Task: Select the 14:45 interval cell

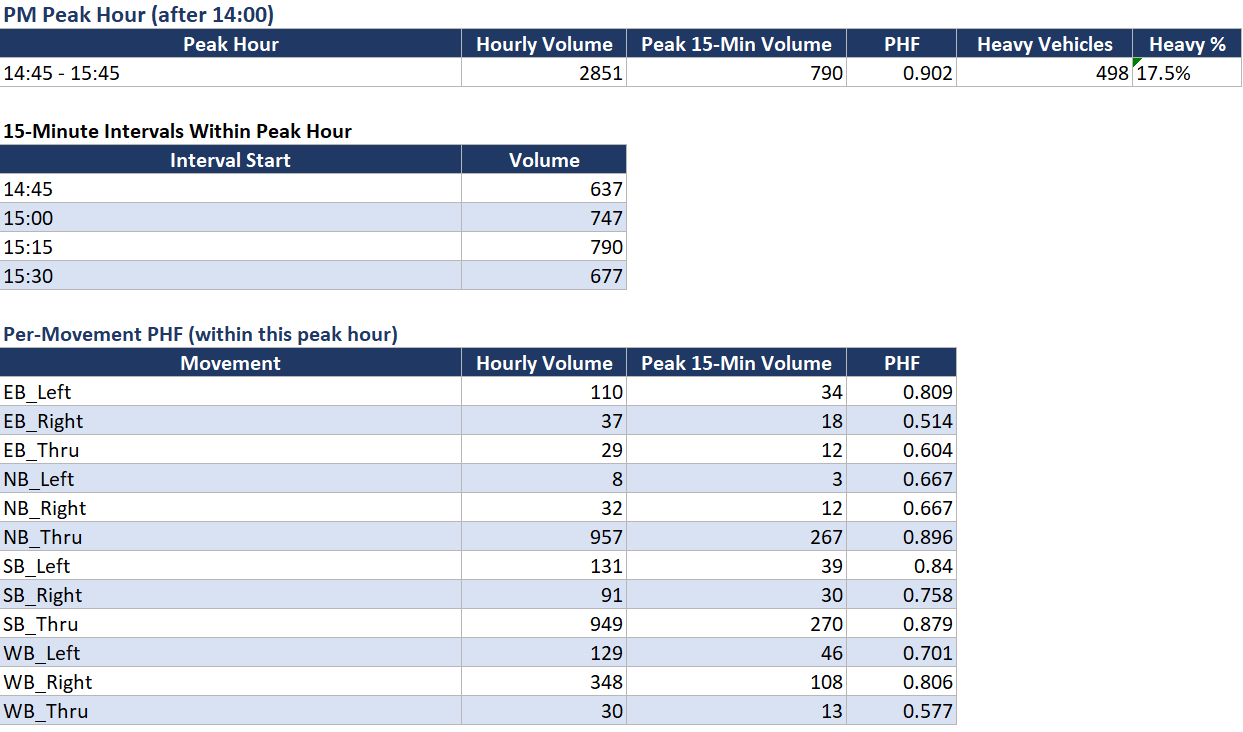Action: point(231,189)
